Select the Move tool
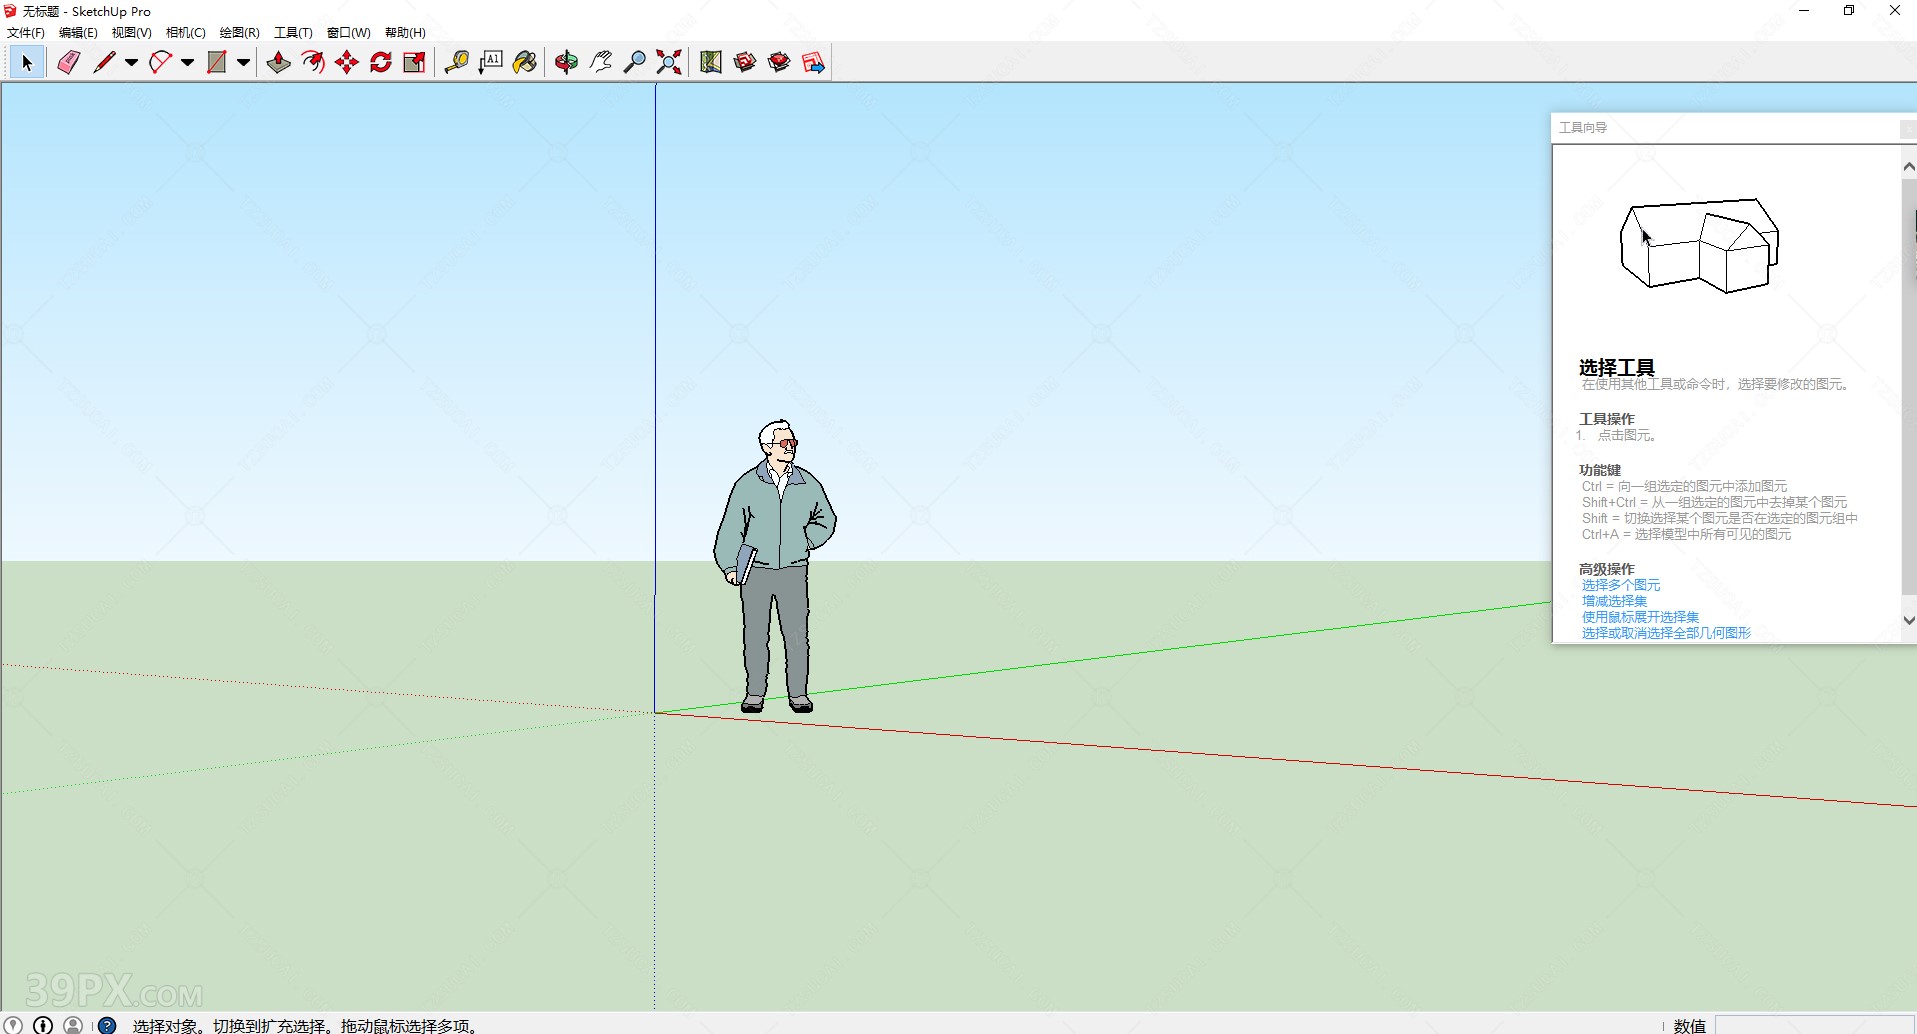Screen dimensions: 1917x1034 coord(347,62)
